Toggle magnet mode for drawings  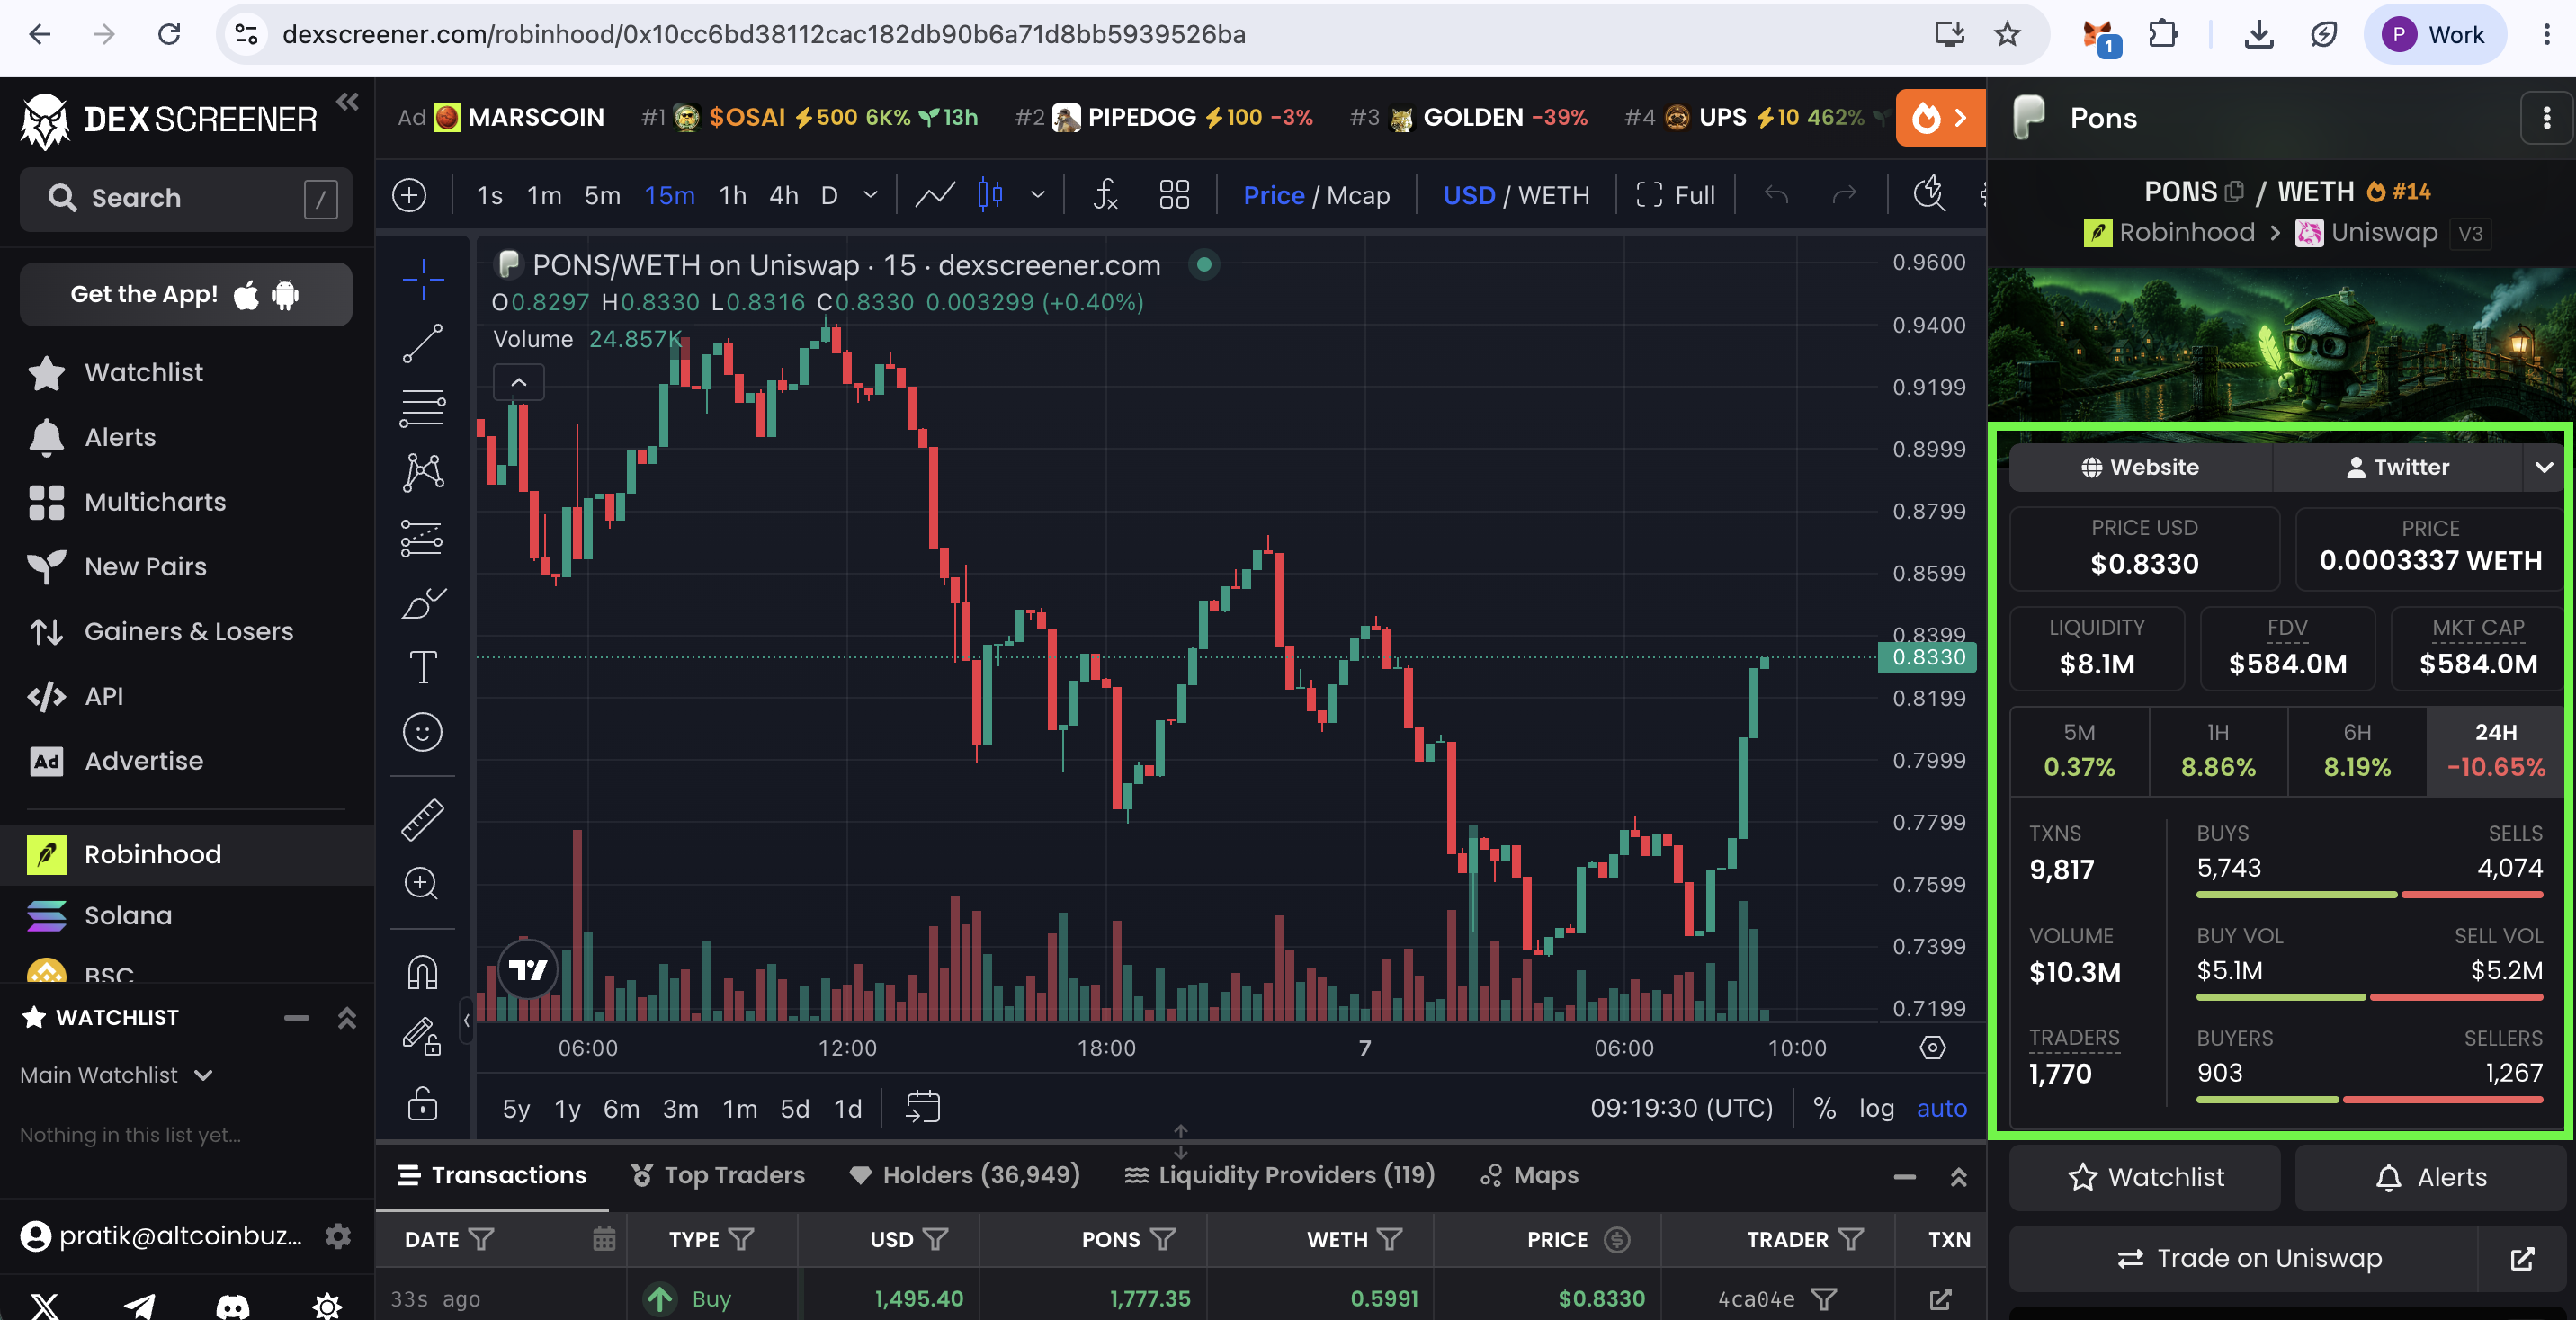tap(423, 971)
